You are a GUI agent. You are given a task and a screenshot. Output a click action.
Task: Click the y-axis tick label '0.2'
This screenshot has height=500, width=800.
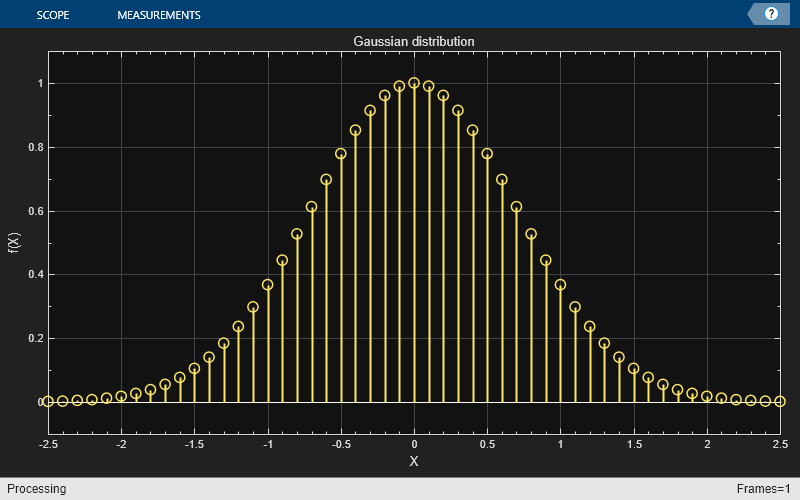[x=36, y=338]
